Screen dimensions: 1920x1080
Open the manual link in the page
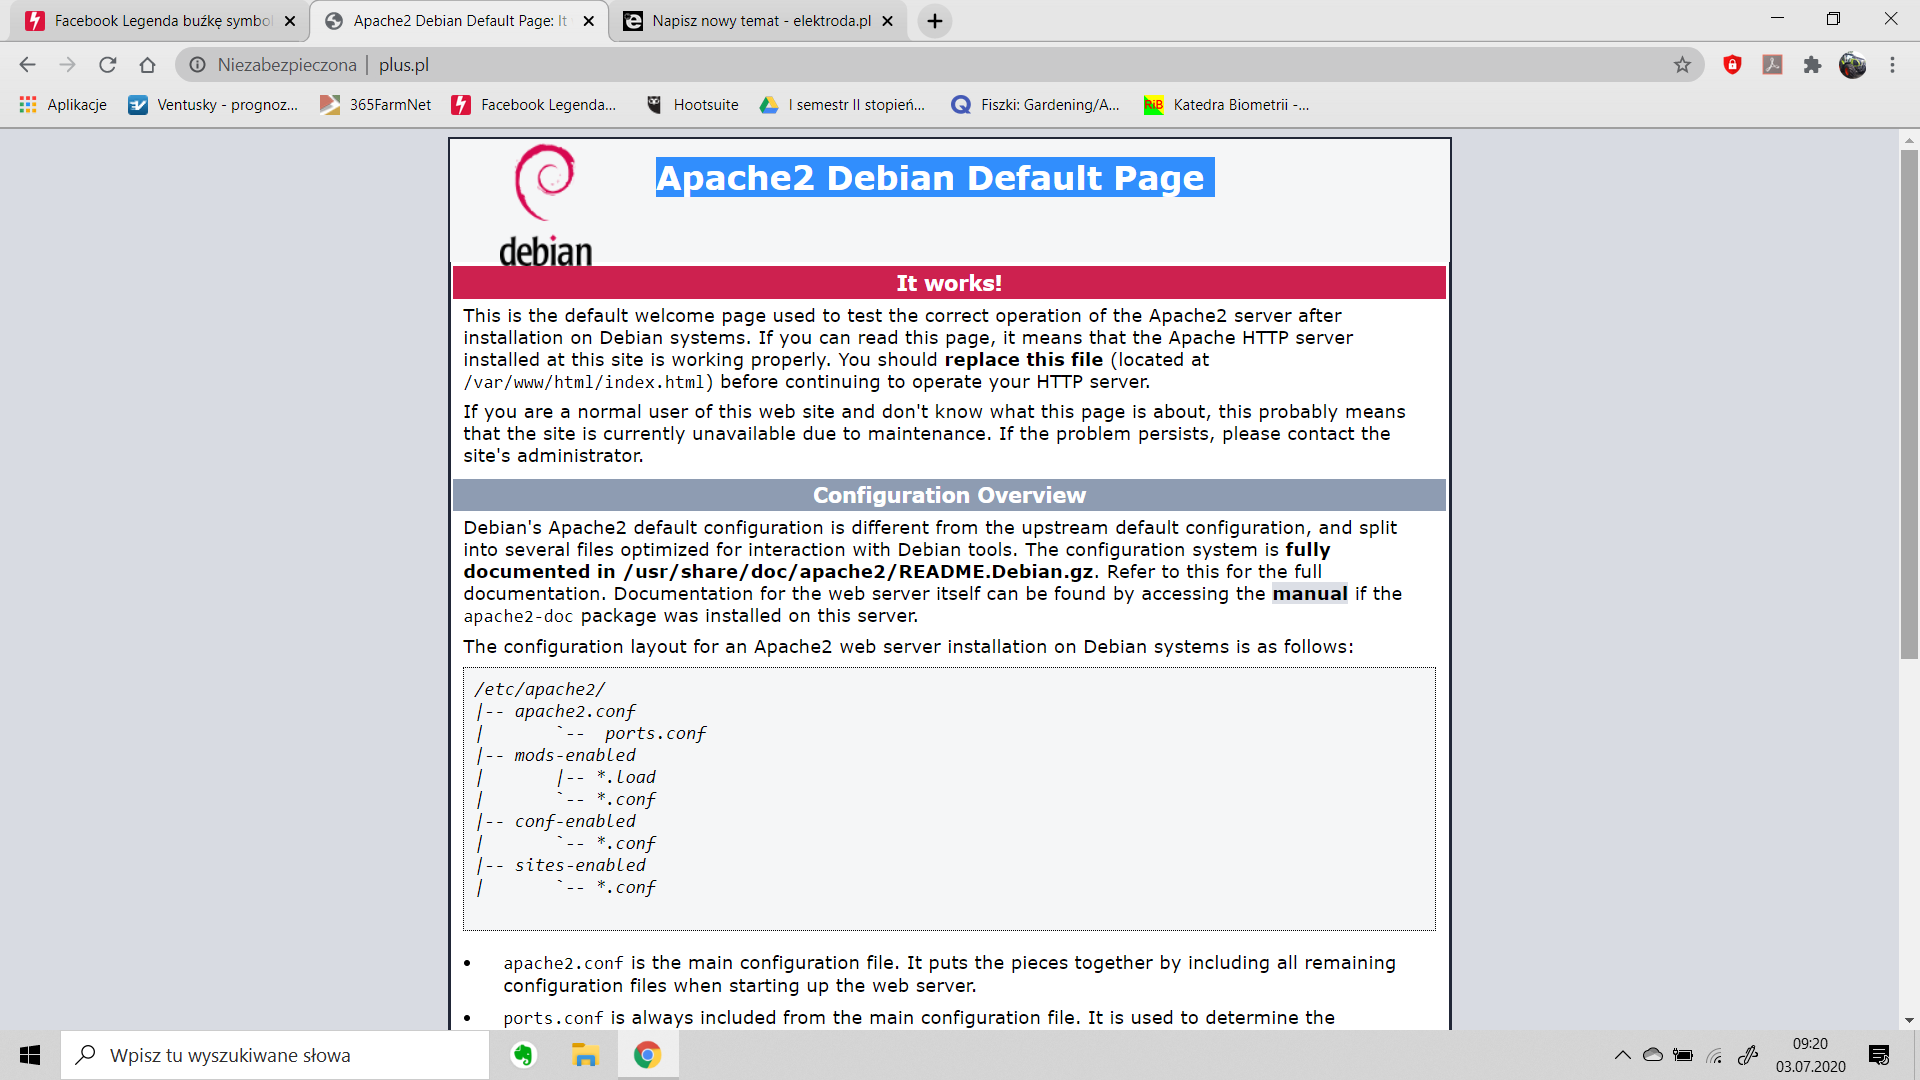coord(1309,594)
